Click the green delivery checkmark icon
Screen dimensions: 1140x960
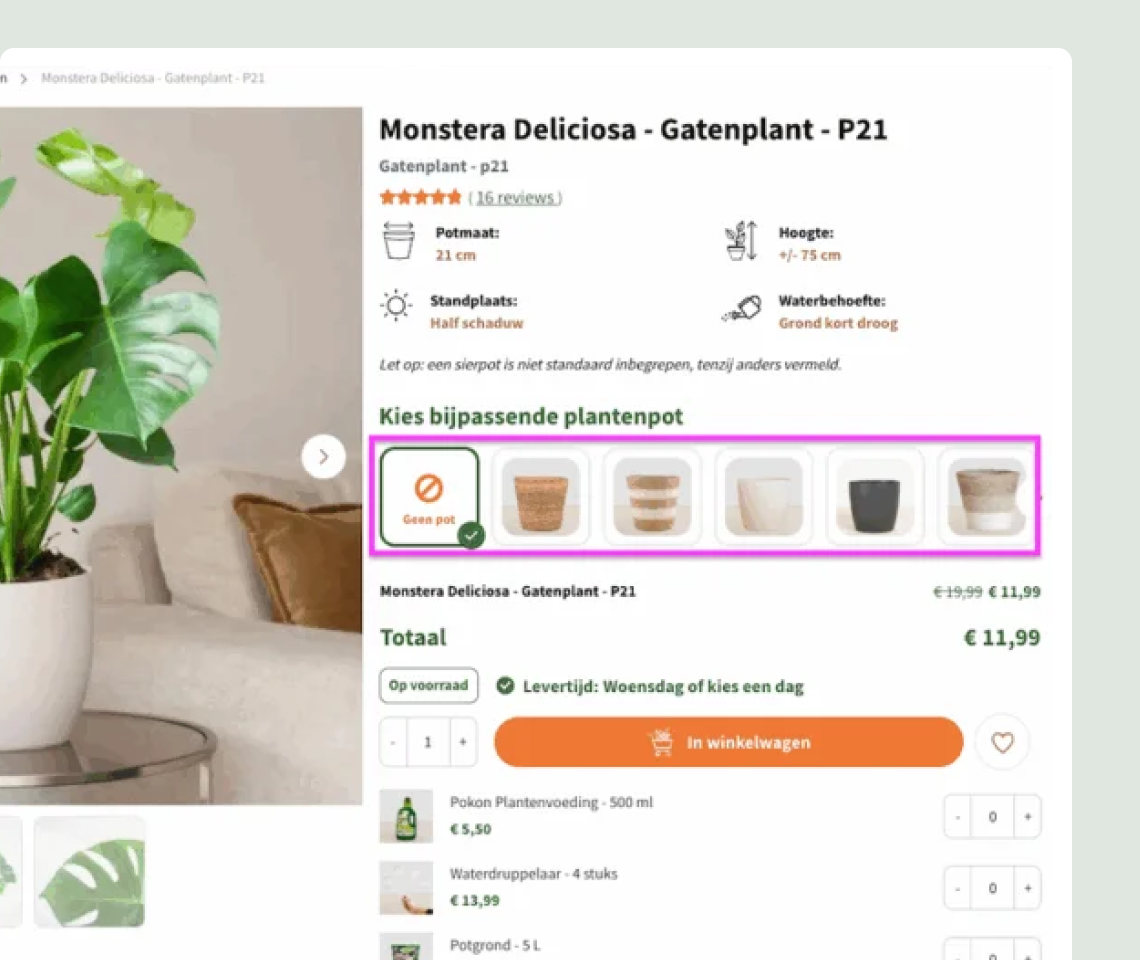pyautogui.click(x=505, y=686)
